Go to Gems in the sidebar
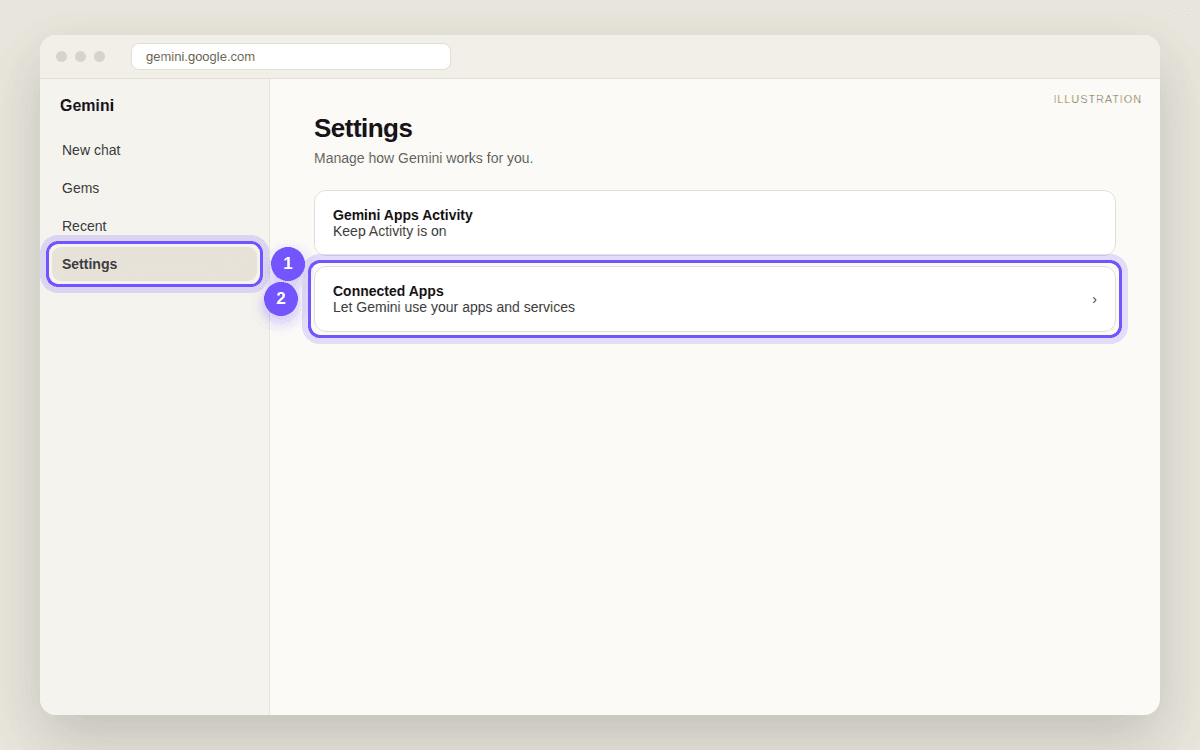Screen dimensions: 1200x750 pyautogui.click(x=155, y=188)
